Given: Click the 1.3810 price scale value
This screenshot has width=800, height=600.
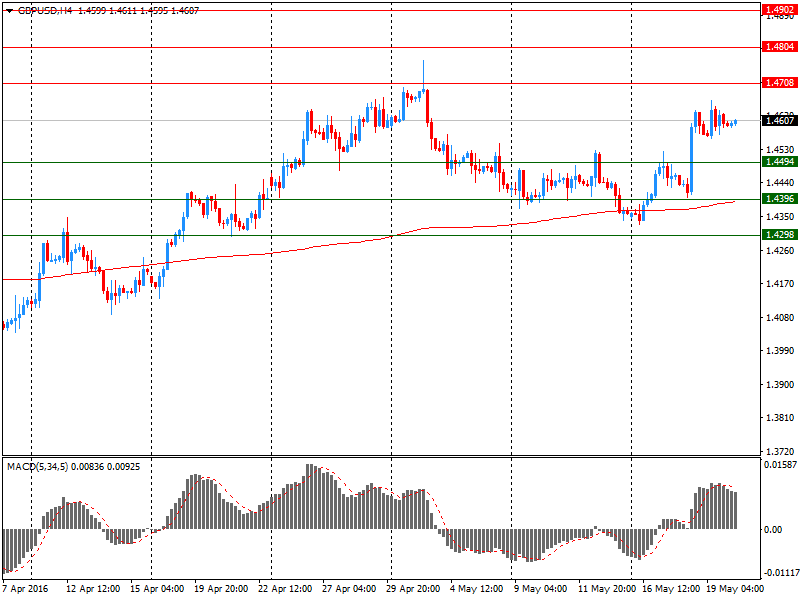Looking at the screenshot, I should click(781, 418).
